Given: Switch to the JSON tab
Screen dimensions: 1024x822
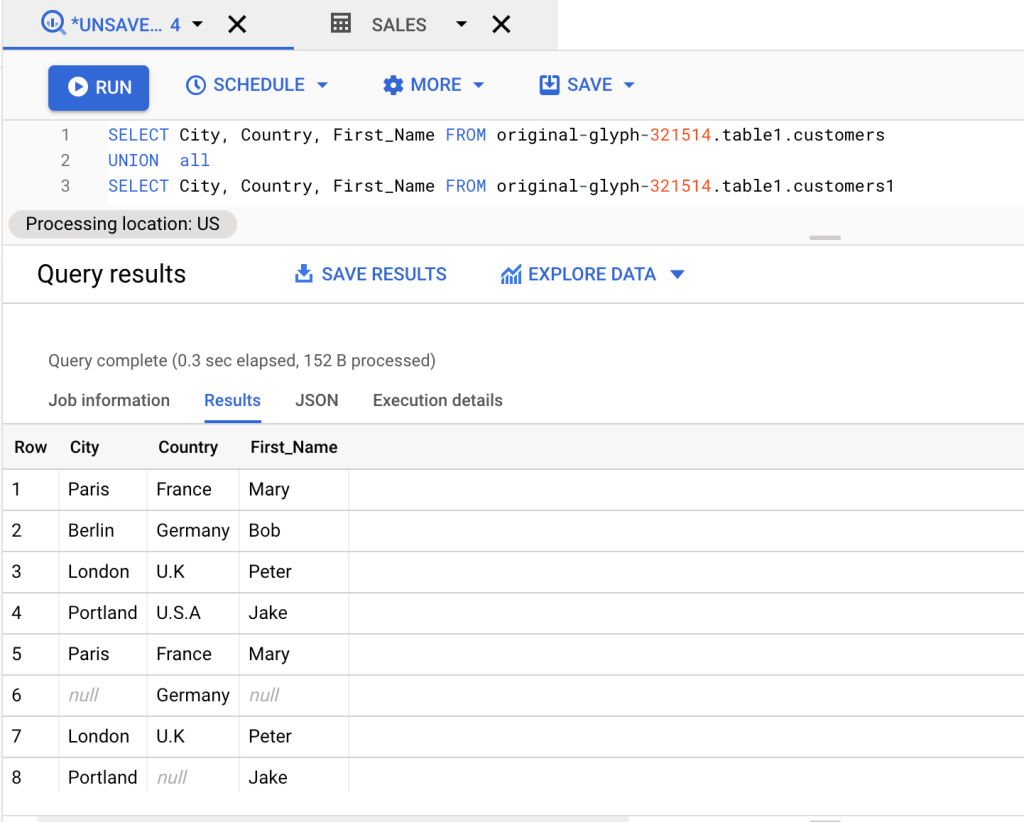Looking at the screenshot, I should [317, 400].
